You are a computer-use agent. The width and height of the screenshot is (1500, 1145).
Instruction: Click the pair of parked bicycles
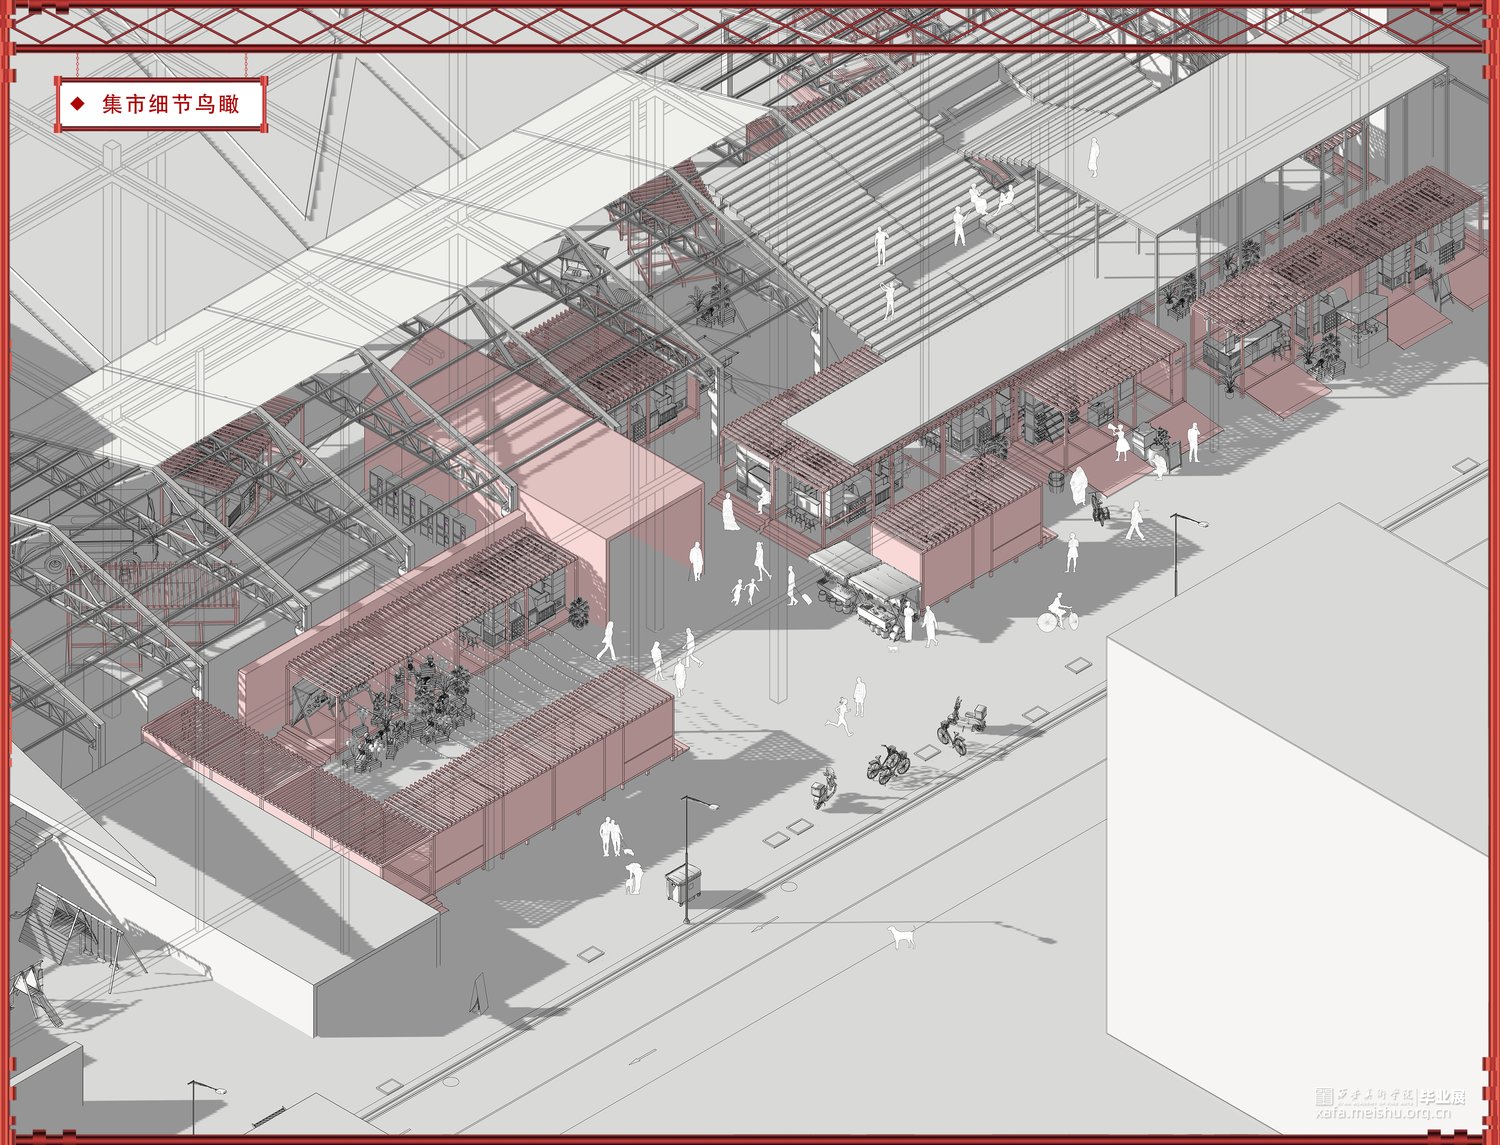point(888,763)
